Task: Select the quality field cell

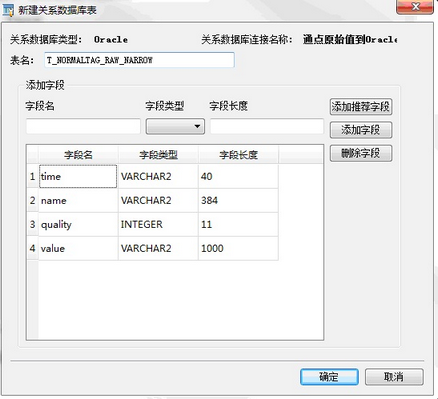Action: 78,224
